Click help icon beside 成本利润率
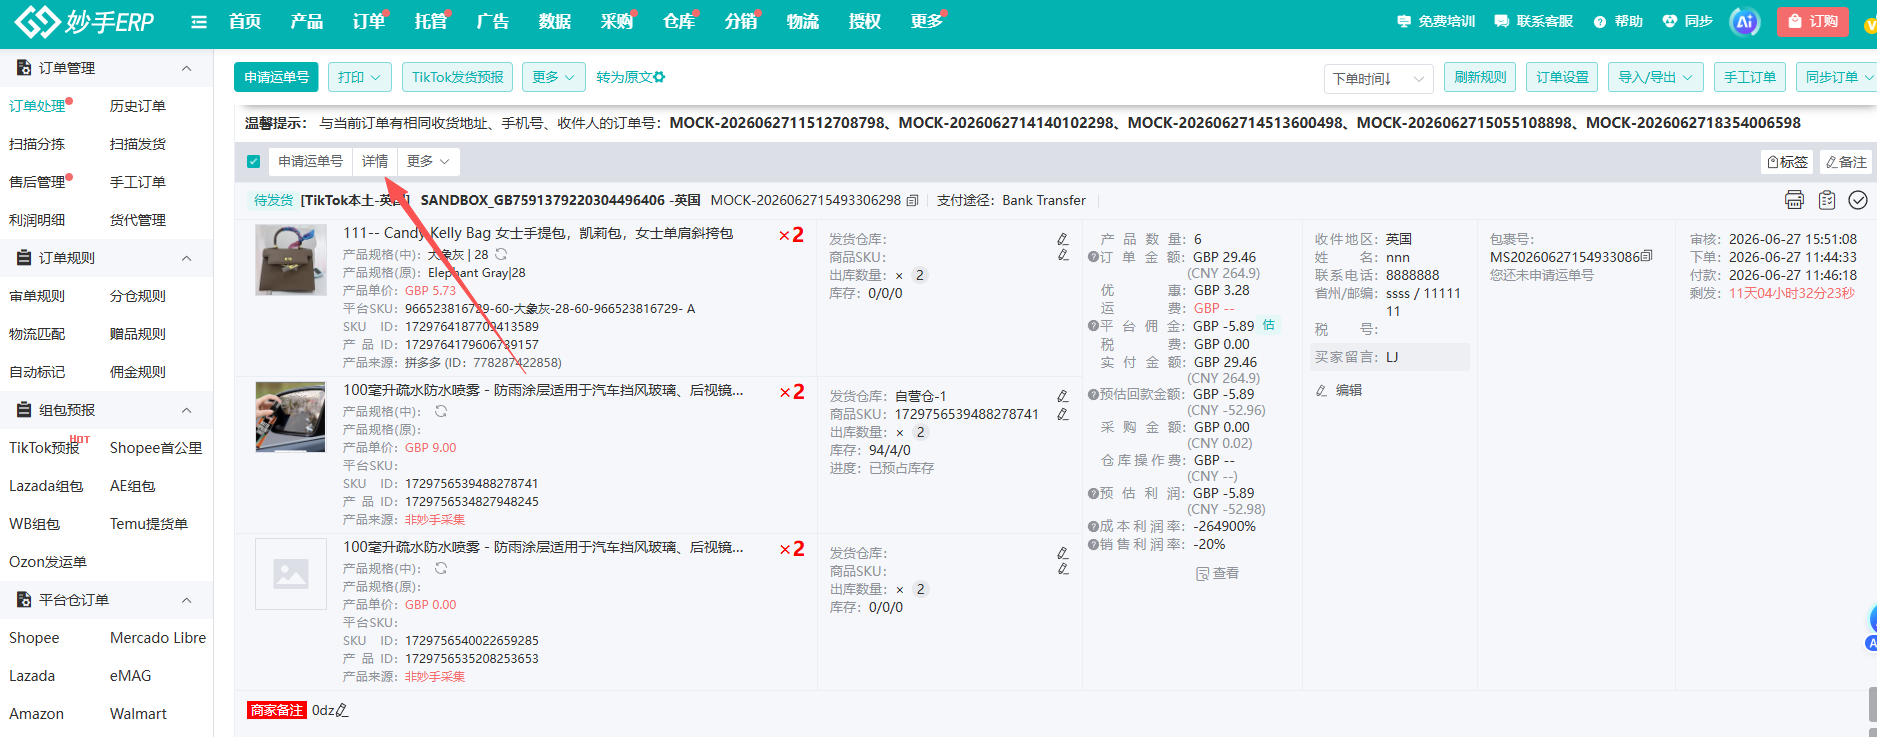 click(x=1093, y=526)
